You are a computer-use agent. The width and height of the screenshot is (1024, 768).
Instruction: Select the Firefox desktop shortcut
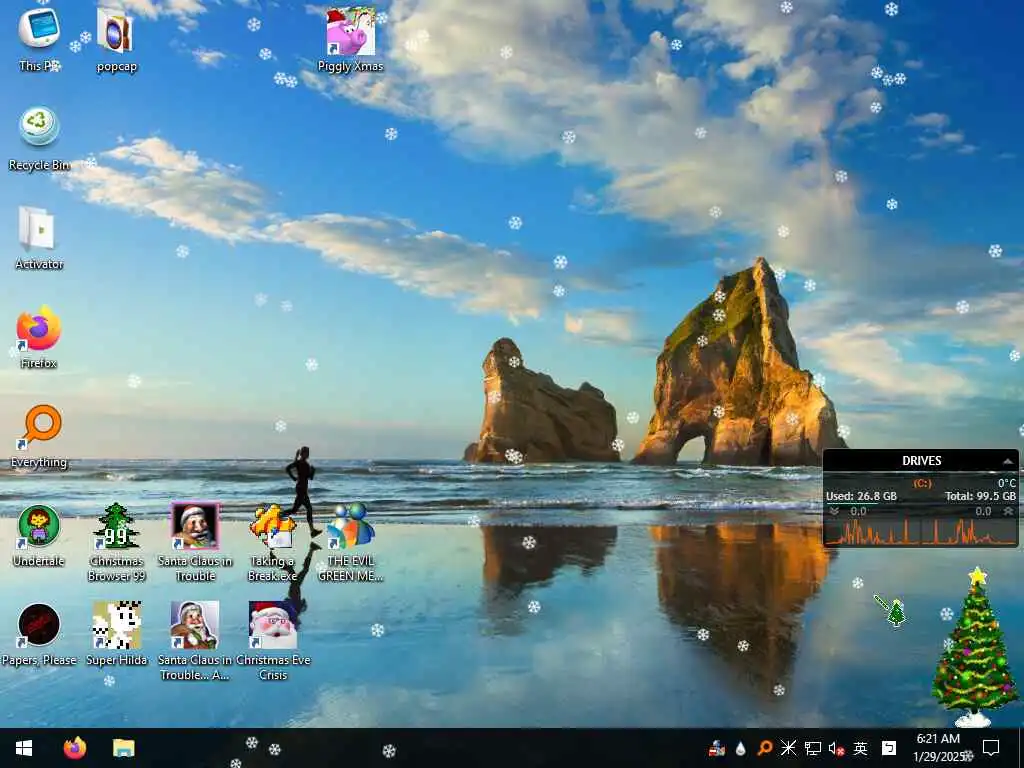[39, 337]
